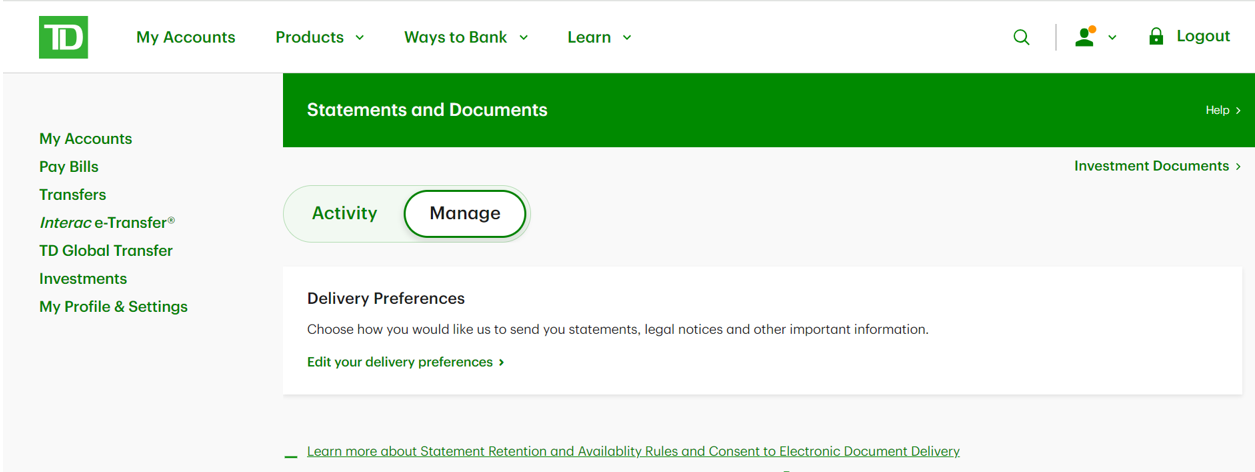Click the Statements and Documents heading
The image size is (1255, 472).
tap(427, 110)
